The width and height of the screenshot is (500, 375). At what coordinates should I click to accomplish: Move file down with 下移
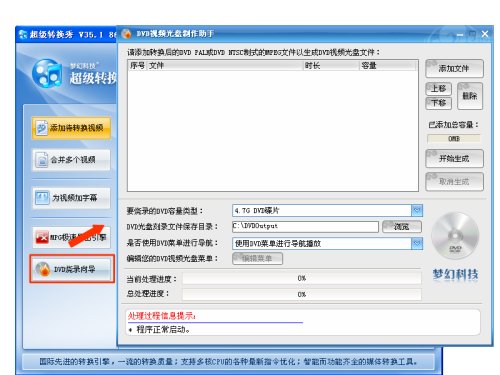coord(439,103)
